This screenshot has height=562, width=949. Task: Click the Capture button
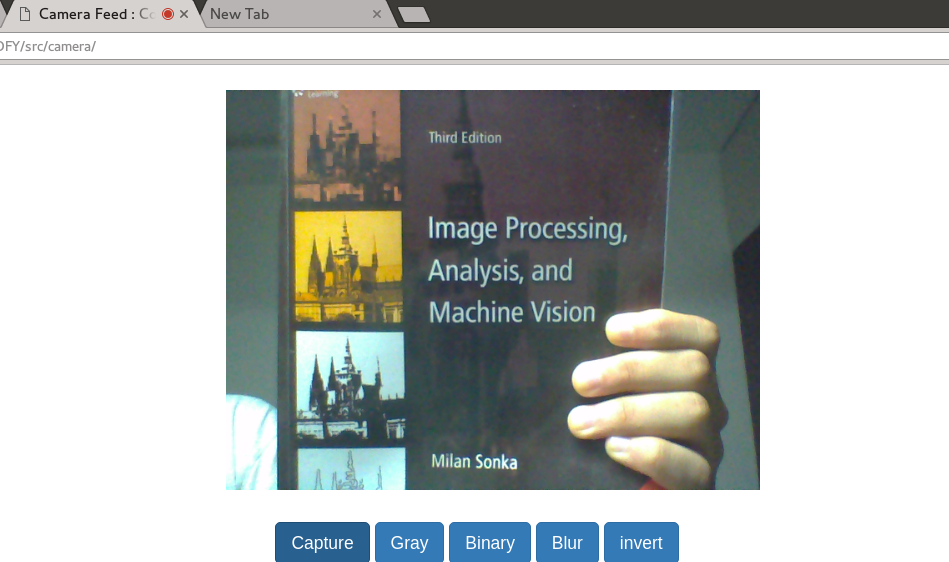(322, 542)
